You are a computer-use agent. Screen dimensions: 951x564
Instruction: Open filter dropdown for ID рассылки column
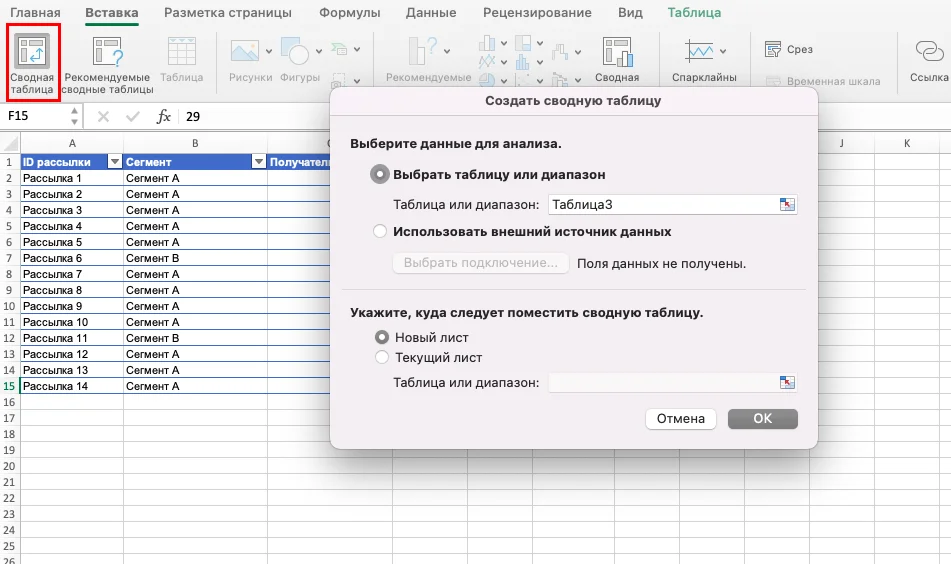coord(114,162)
